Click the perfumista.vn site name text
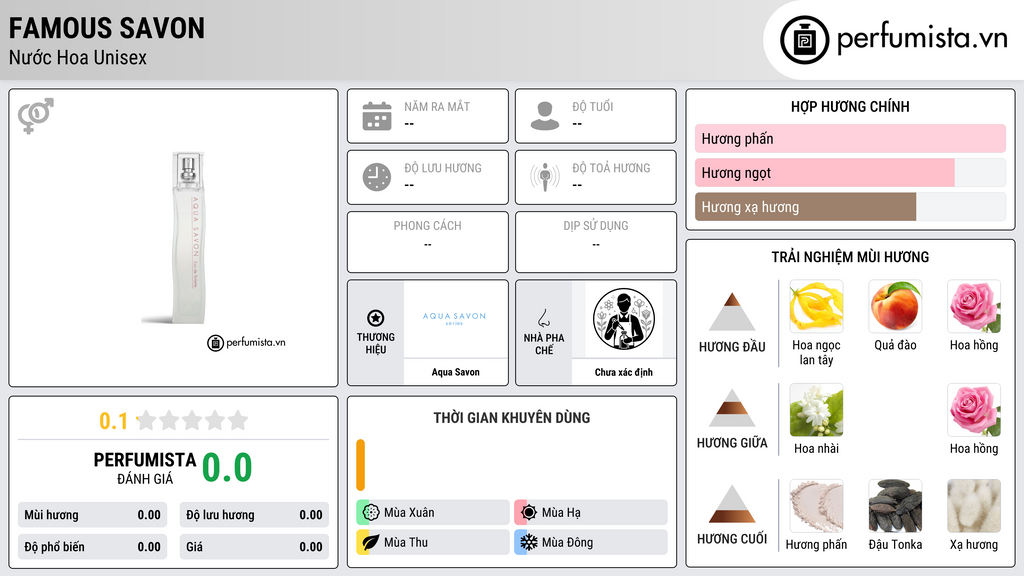1024x576 pixels. pyautogui.click(x=922, y=39)
